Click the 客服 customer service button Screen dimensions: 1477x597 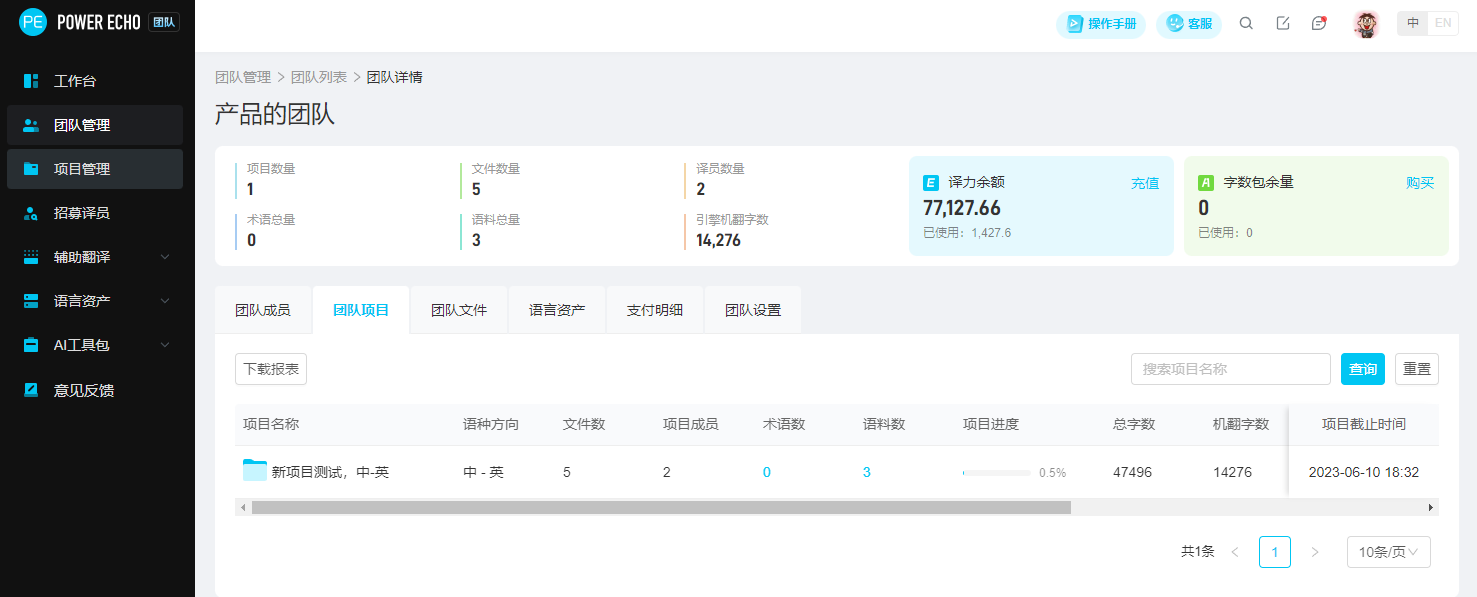[1189, 24]
